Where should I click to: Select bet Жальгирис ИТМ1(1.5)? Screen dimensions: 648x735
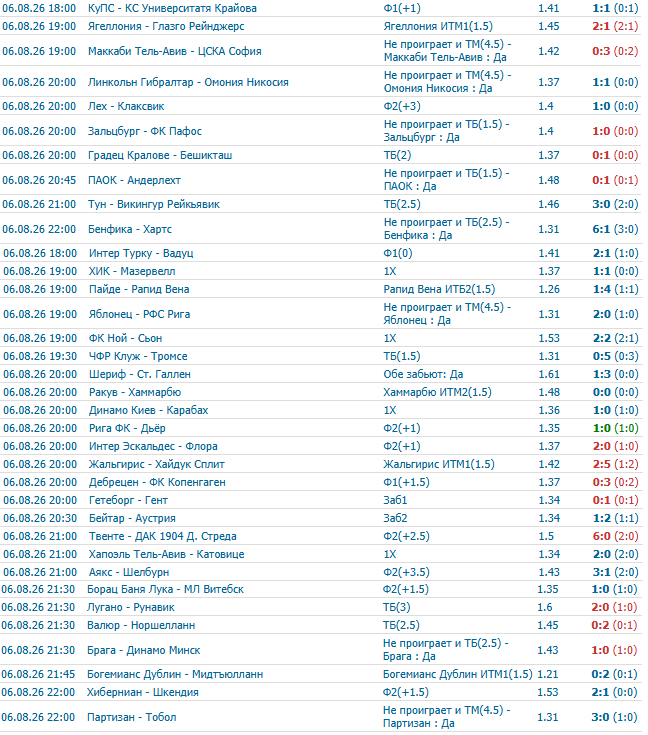coord(438,465)
